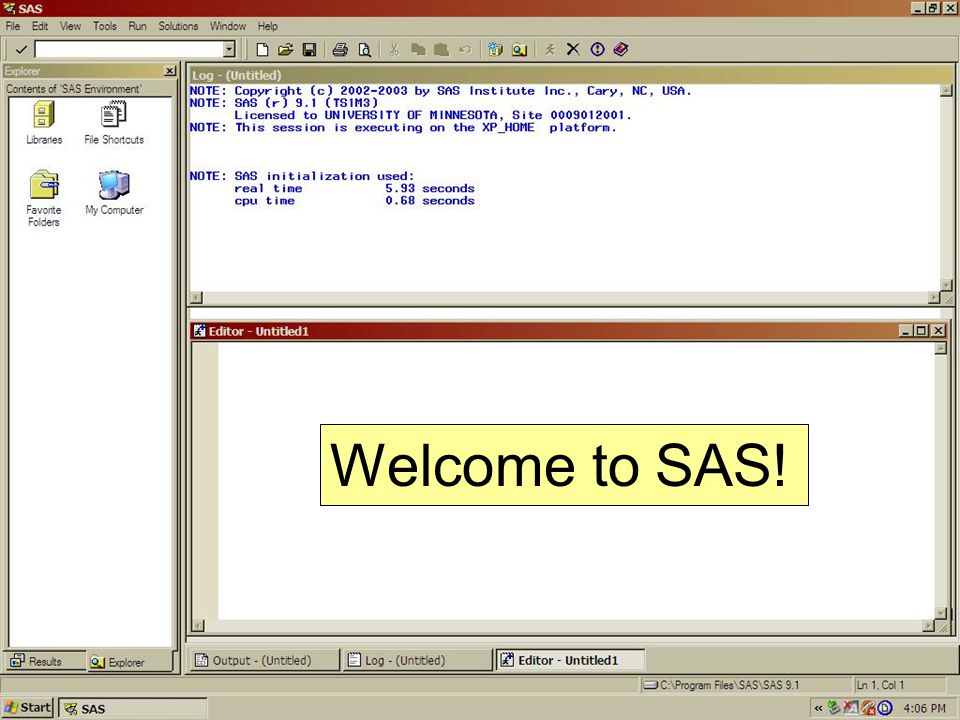Screen dimensions: 960x720
Task: Click the New Library toolbar icon
Action: pyautogui.click(x=495, y=50)
